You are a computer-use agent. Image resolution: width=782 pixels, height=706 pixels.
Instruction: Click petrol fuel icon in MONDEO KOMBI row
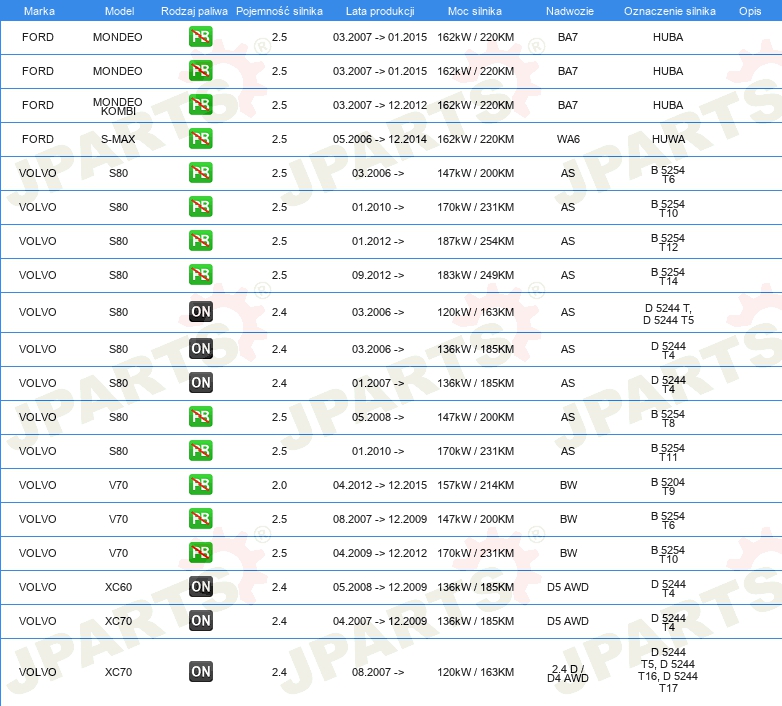click(x=200, y=105)
